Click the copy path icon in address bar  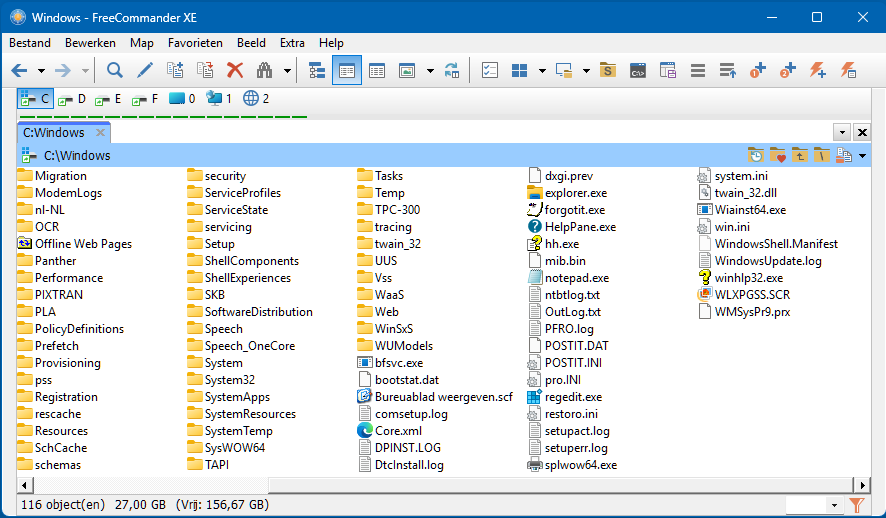click(x=844, y=155)
